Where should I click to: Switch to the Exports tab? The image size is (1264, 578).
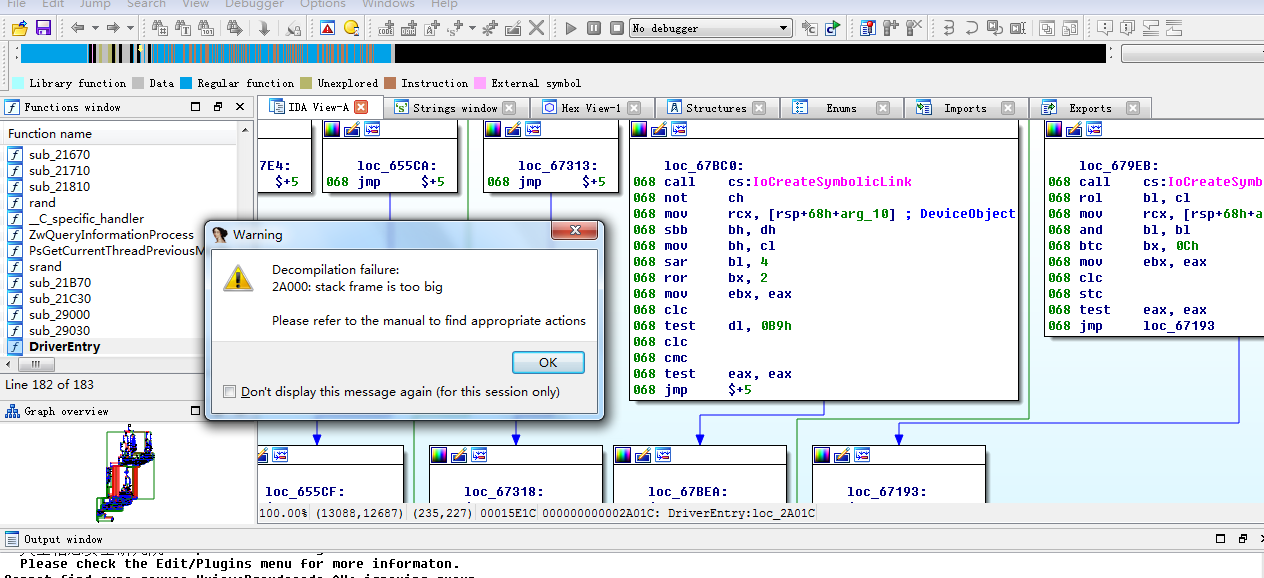tap(1089, 108)
